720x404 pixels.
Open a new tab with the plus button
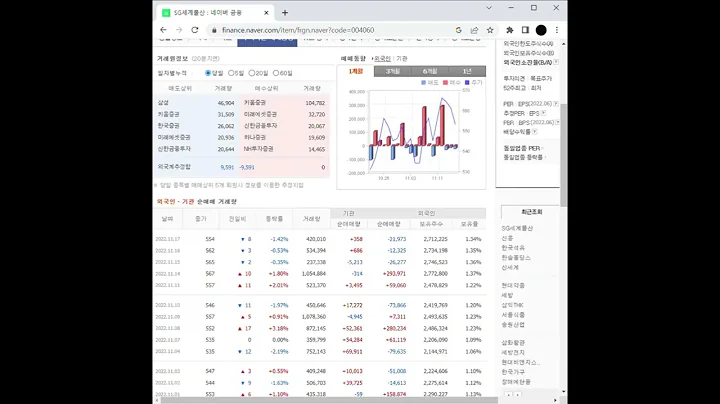point(285,13)
